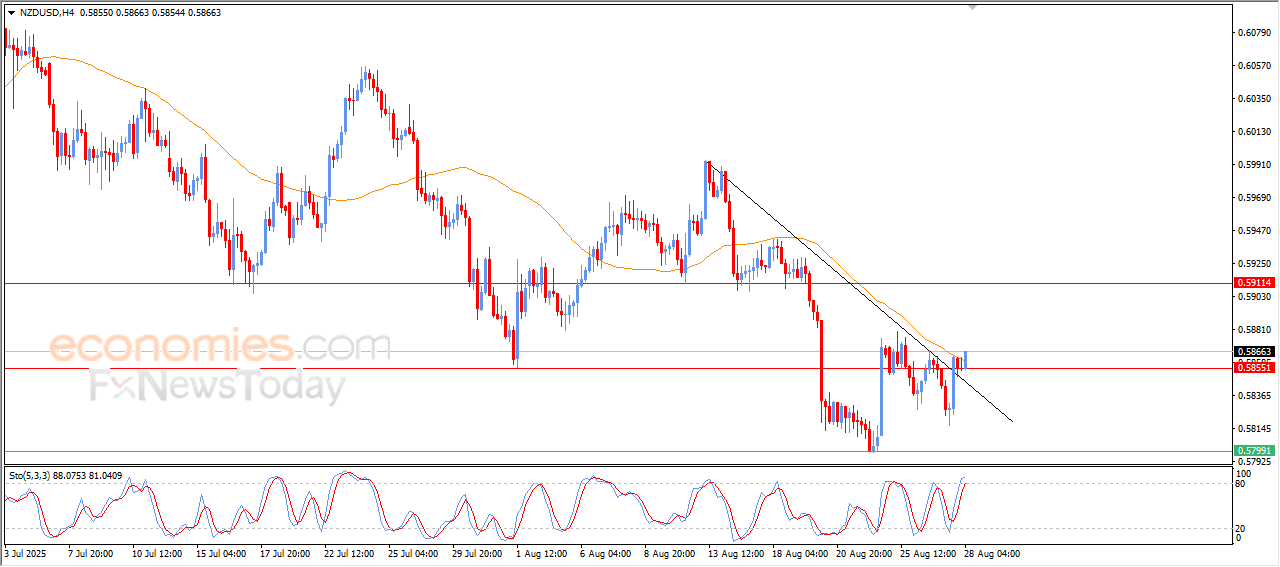Screen dimensions: 1280x567
Task: Click the 13 Aug 12:00 date label
Action: pyautogui.click(x=732, y=553)
